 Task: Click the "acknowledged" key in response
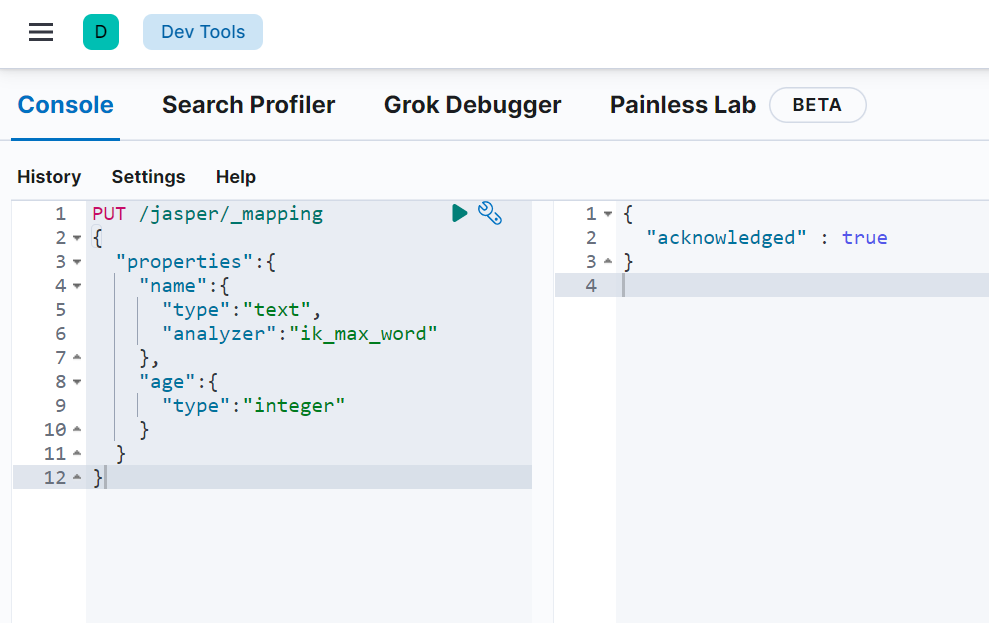726,238
